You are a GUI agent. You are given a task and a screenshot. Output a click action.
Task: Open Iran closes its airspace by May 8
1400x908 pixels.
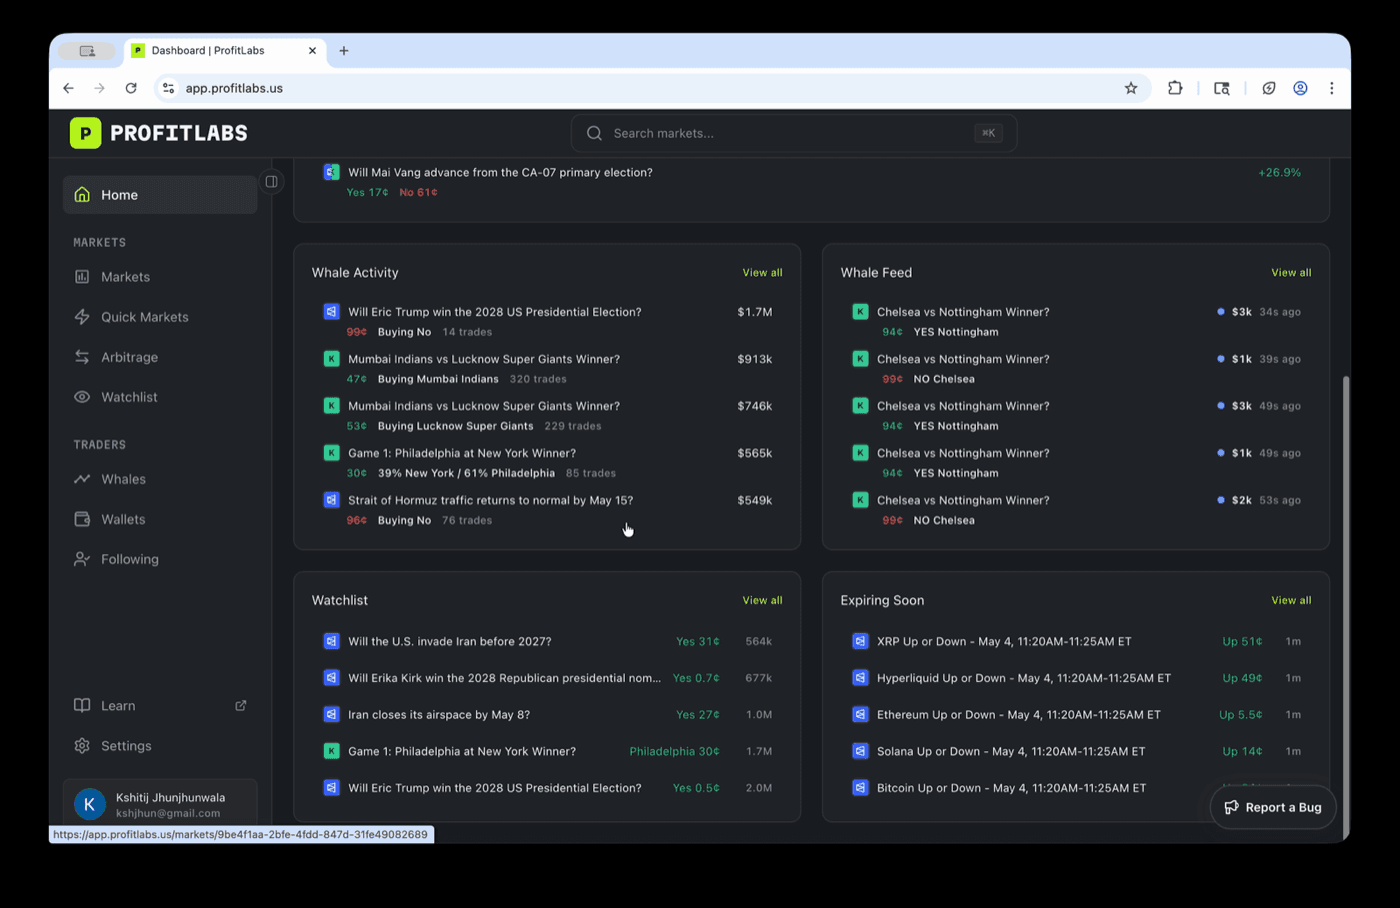point(547,714)
